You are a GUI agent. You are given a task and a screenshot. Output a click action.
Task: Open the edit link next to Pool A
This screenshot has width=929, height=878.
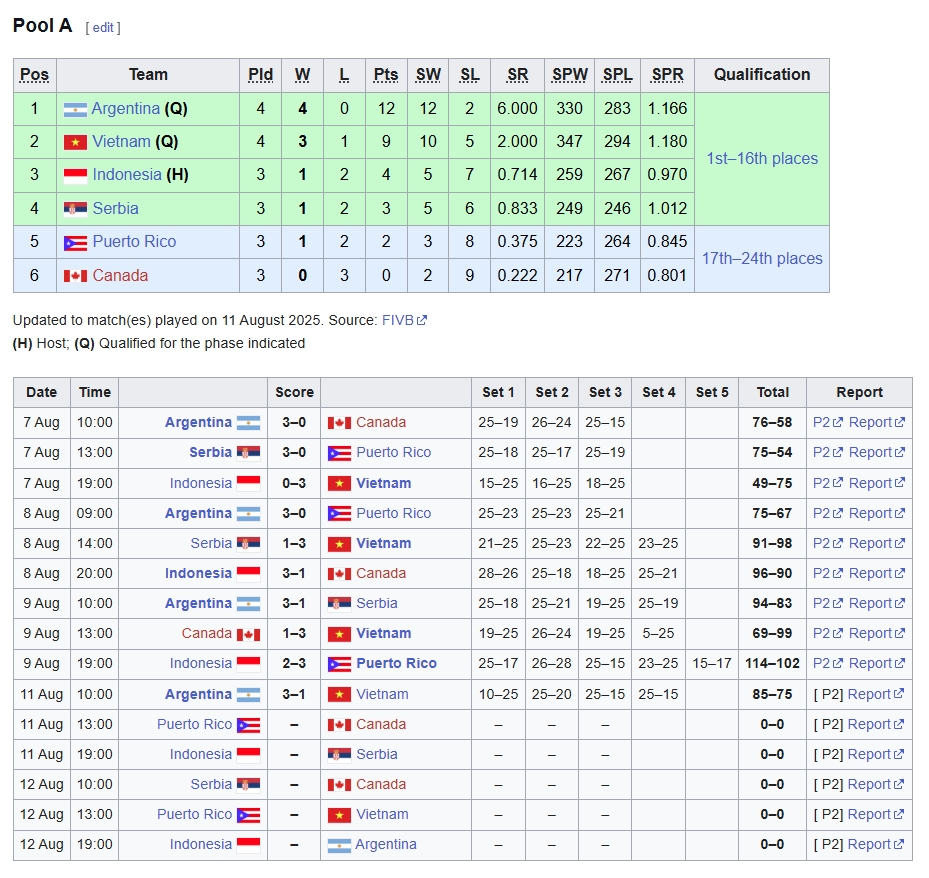(x=103, y=28)
